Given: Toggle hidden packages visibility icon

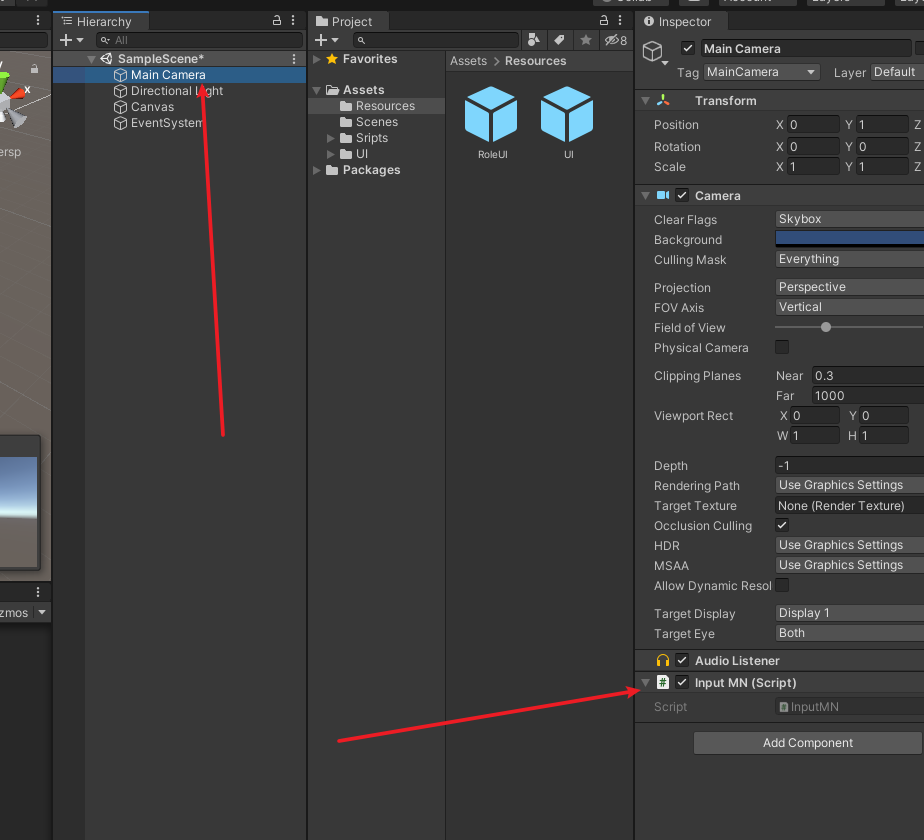Looking at the screenshot, I should click(616, 40).
